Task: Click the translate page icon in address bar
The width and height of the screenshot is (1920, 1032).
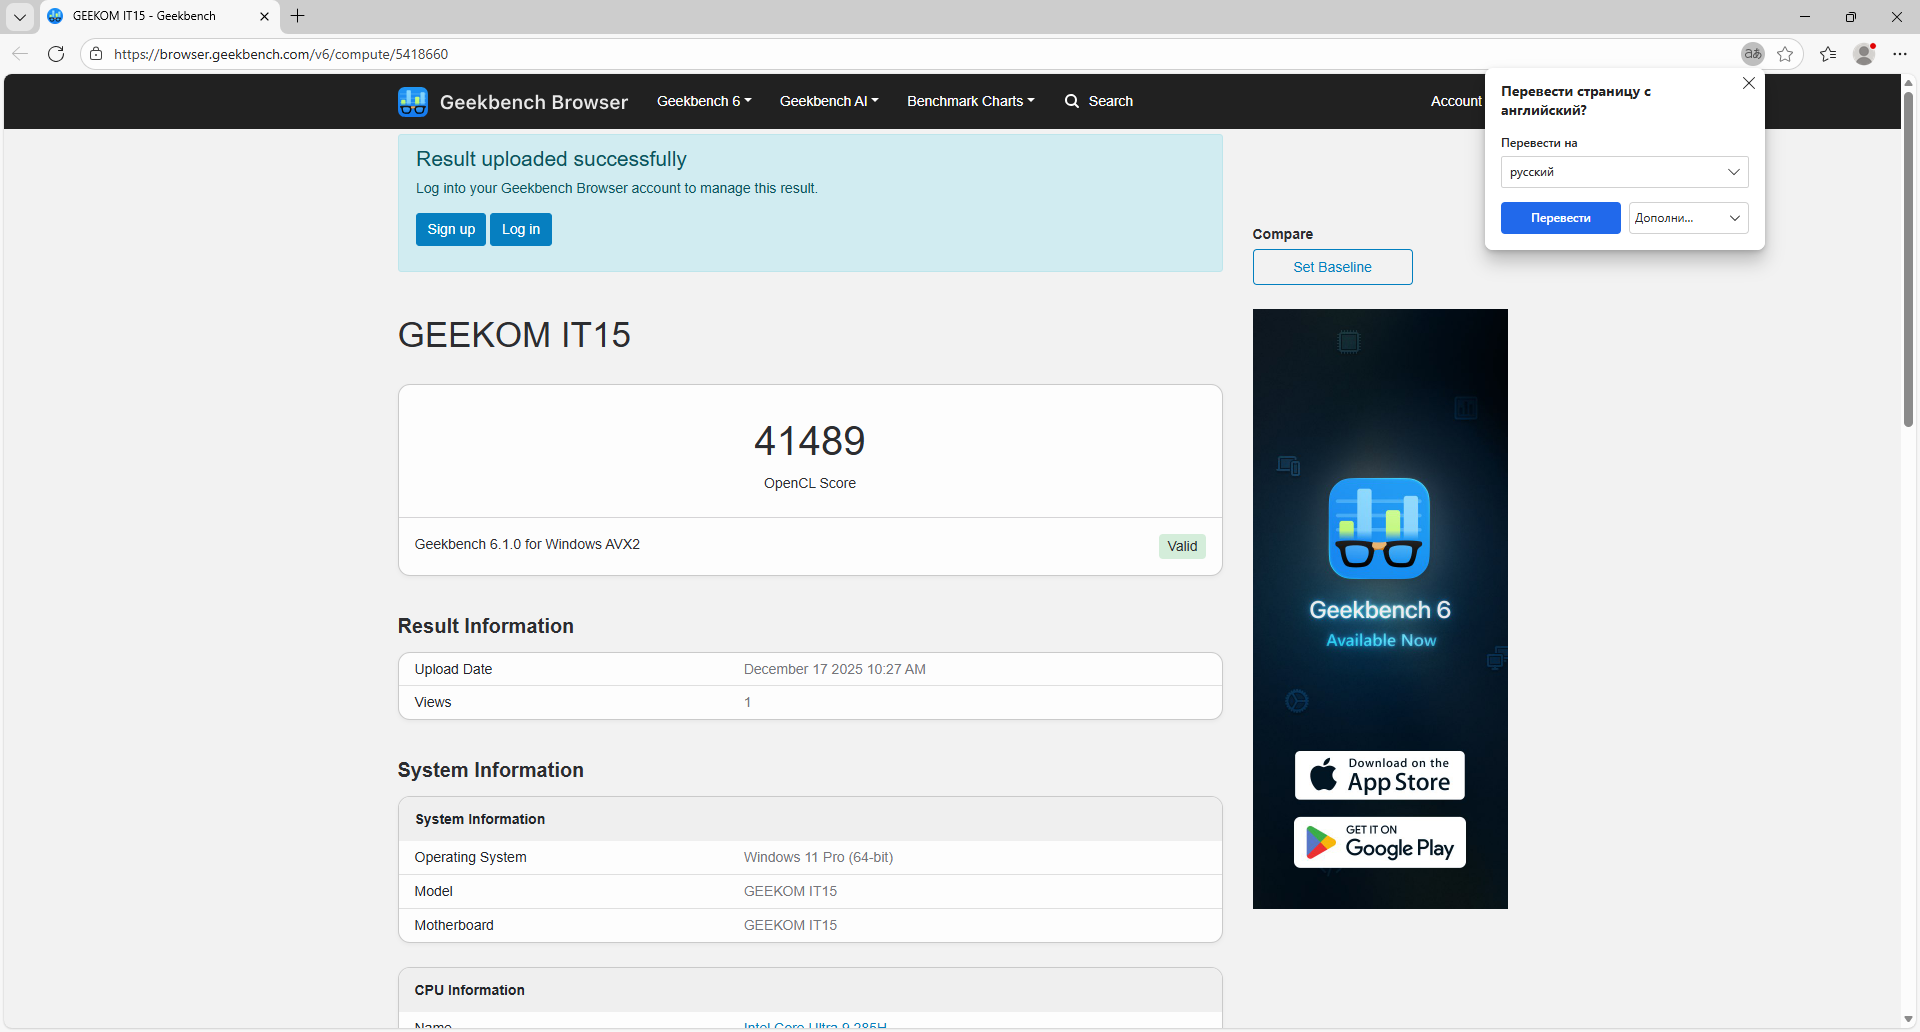Action: pyautogui.click(x=1752, y=54)
